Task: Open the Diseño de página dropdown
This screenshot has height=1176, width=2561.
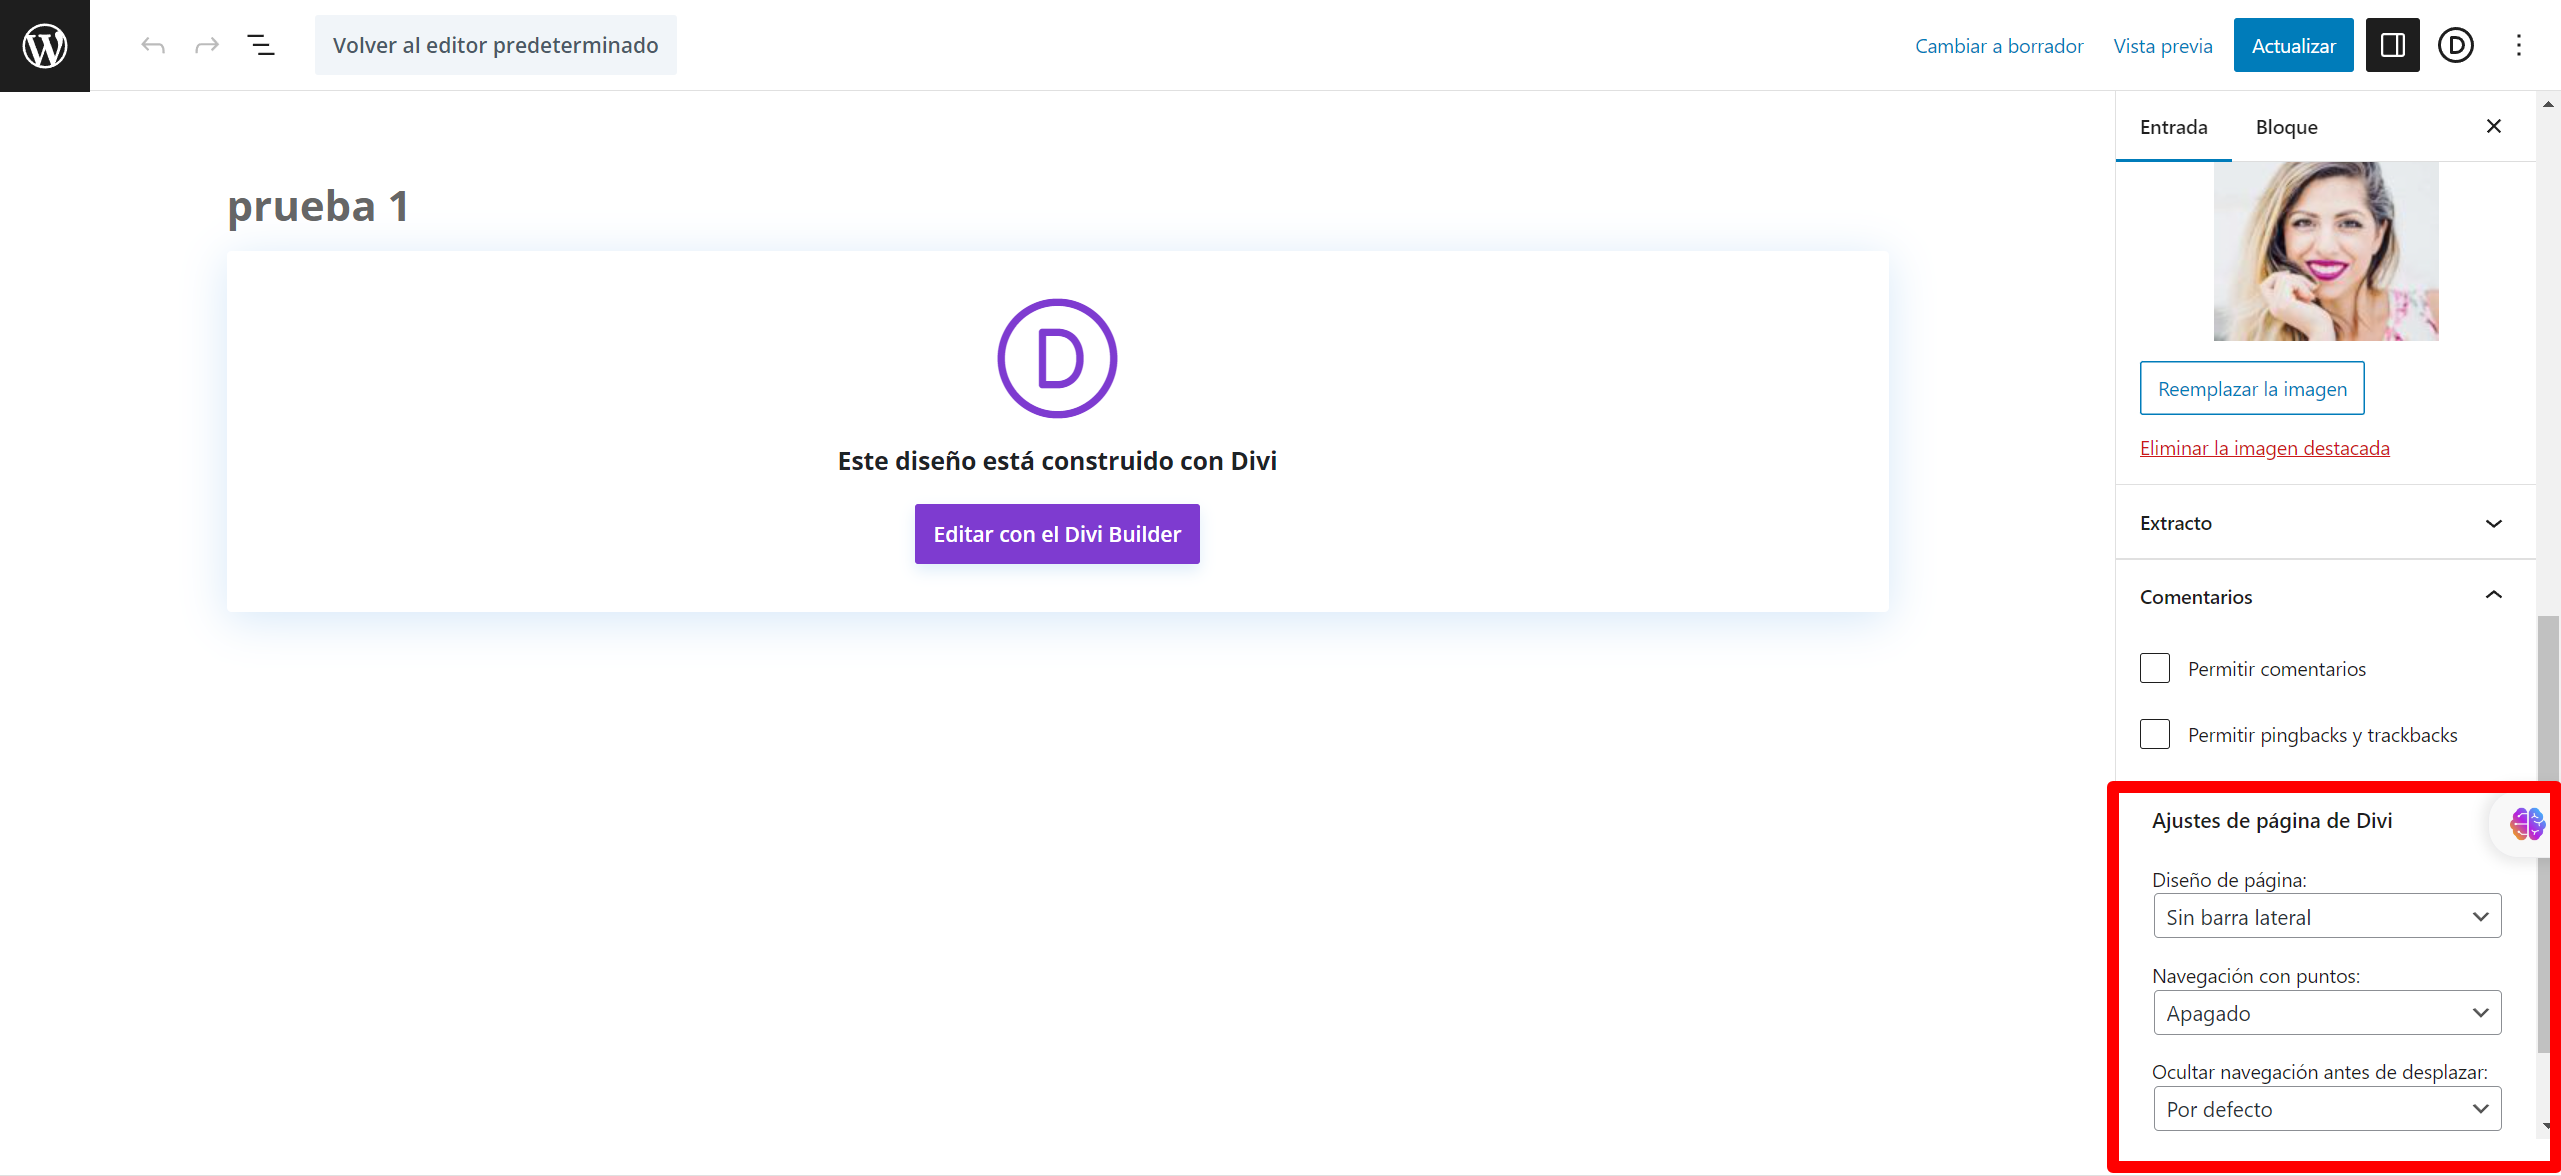Action: [x=2327, y=917]
